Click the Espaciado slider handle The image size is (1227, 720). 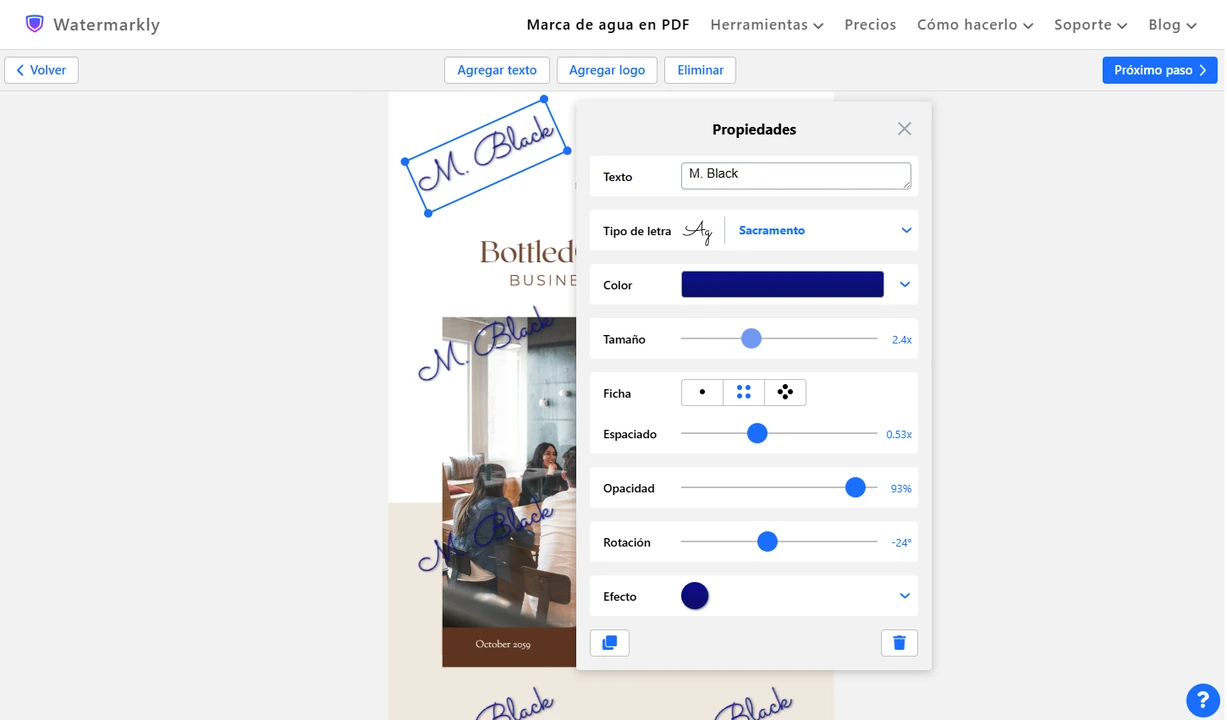coord(757,434)
